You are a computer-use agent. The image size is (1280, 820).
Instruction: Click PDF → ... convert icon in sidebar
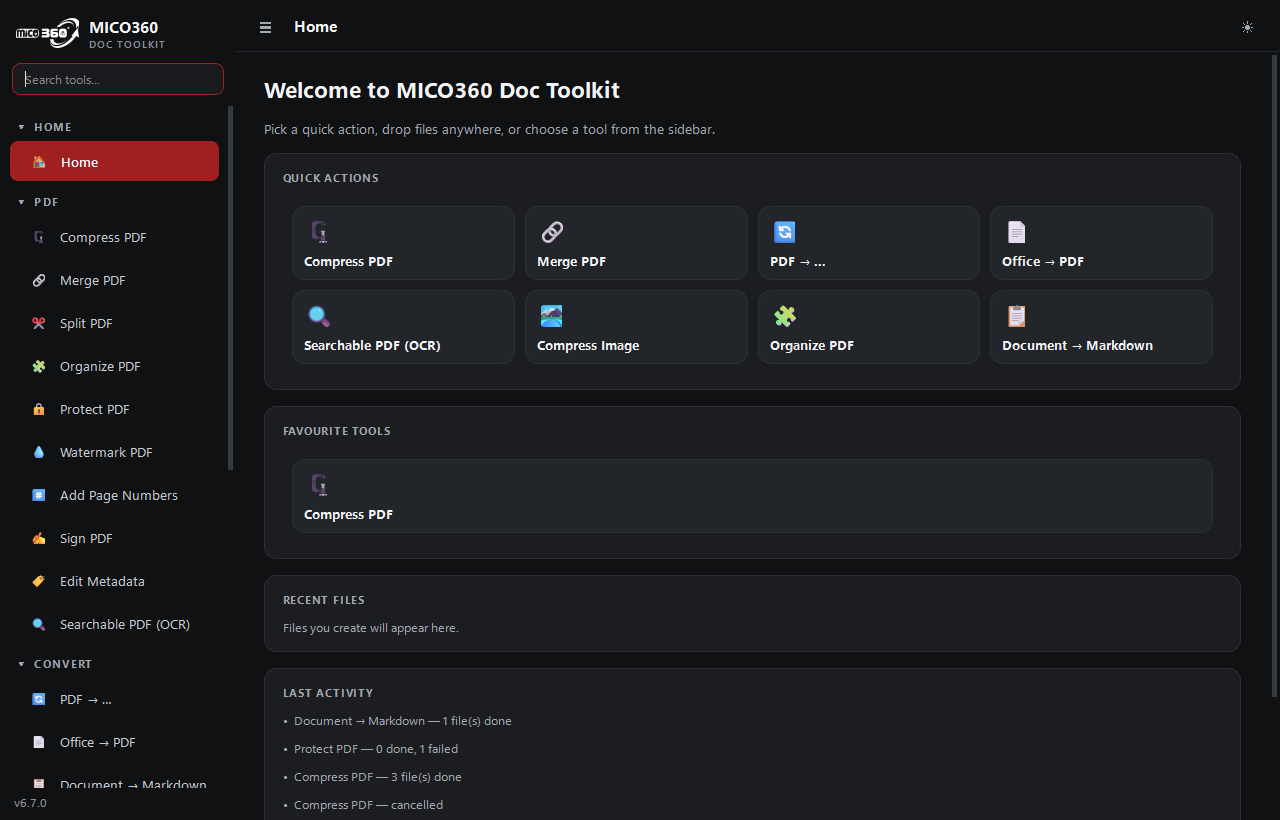coord(39,700)
